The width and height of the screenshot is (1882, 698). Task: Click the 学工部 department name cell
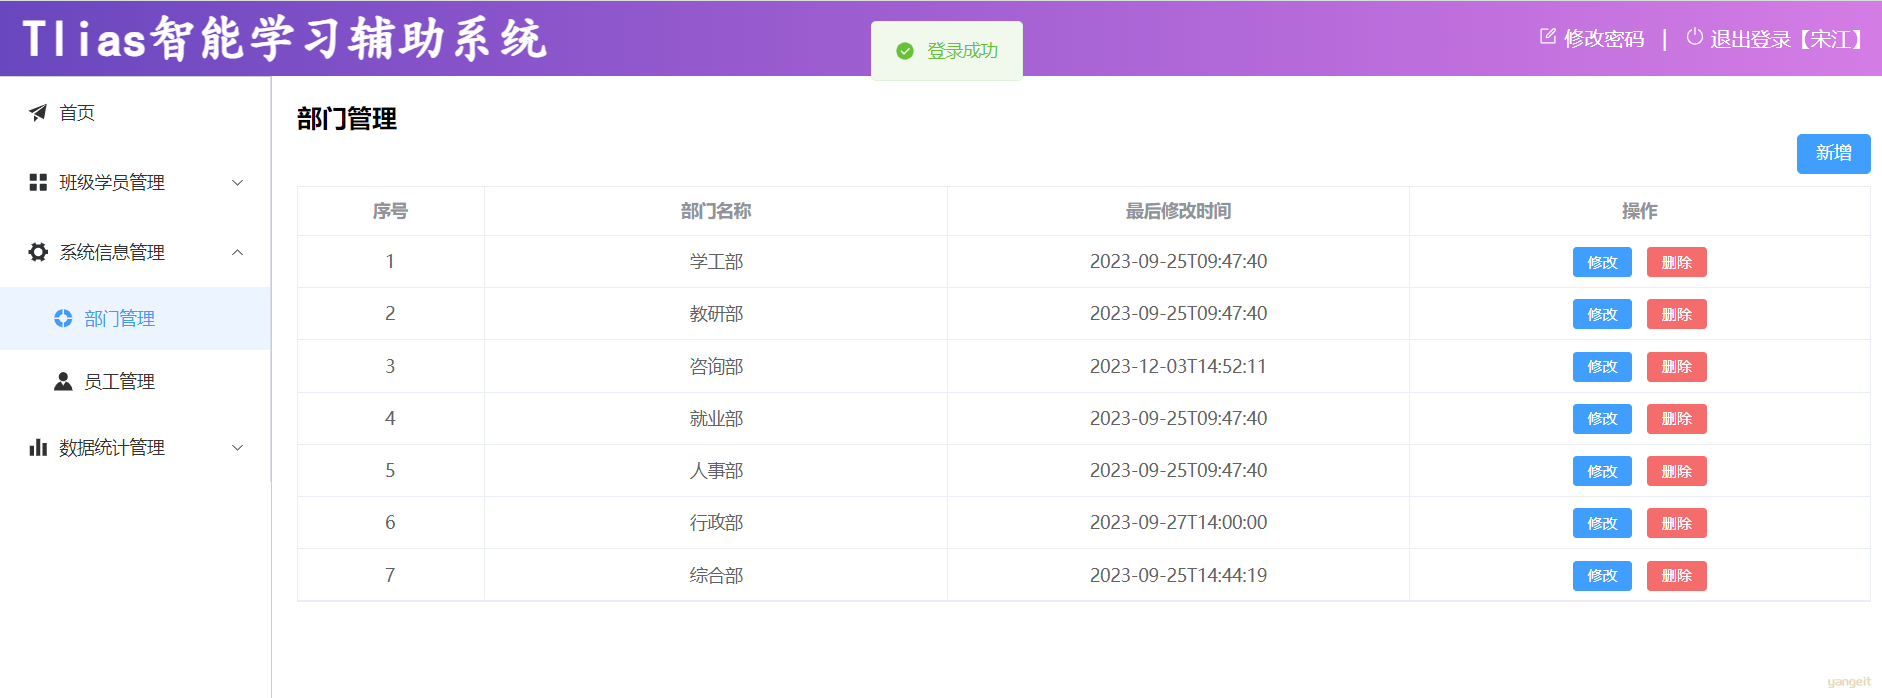pyautogui.click(x=716, y=262)
